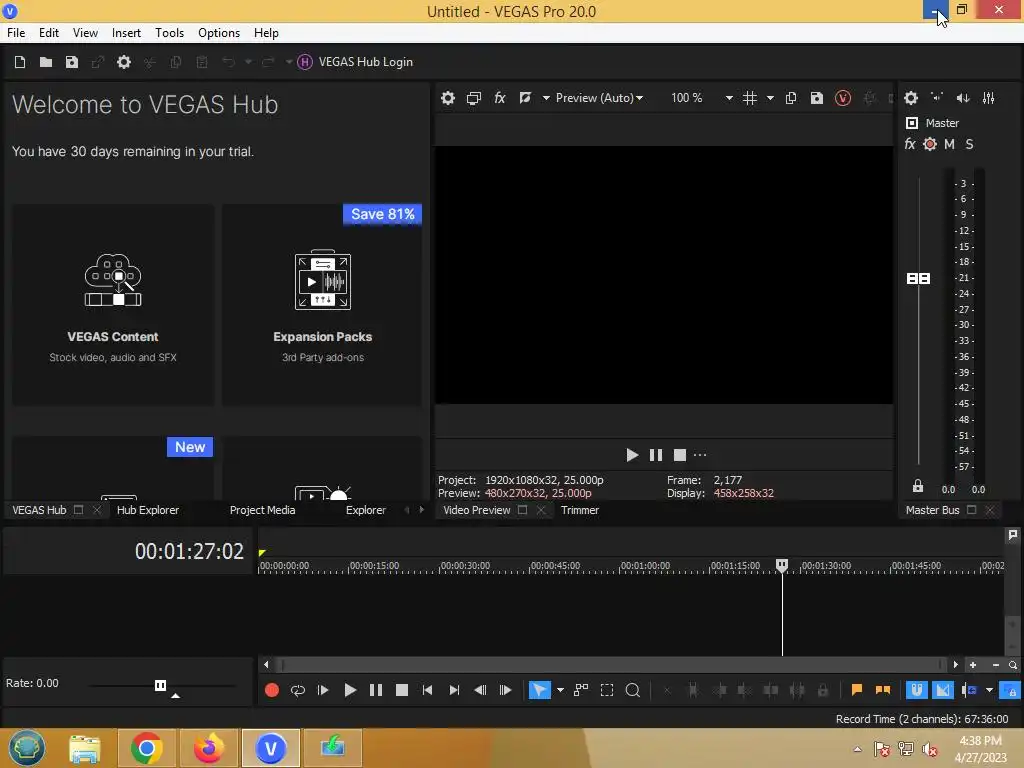Save snapshot to file icon

(817, 98)
